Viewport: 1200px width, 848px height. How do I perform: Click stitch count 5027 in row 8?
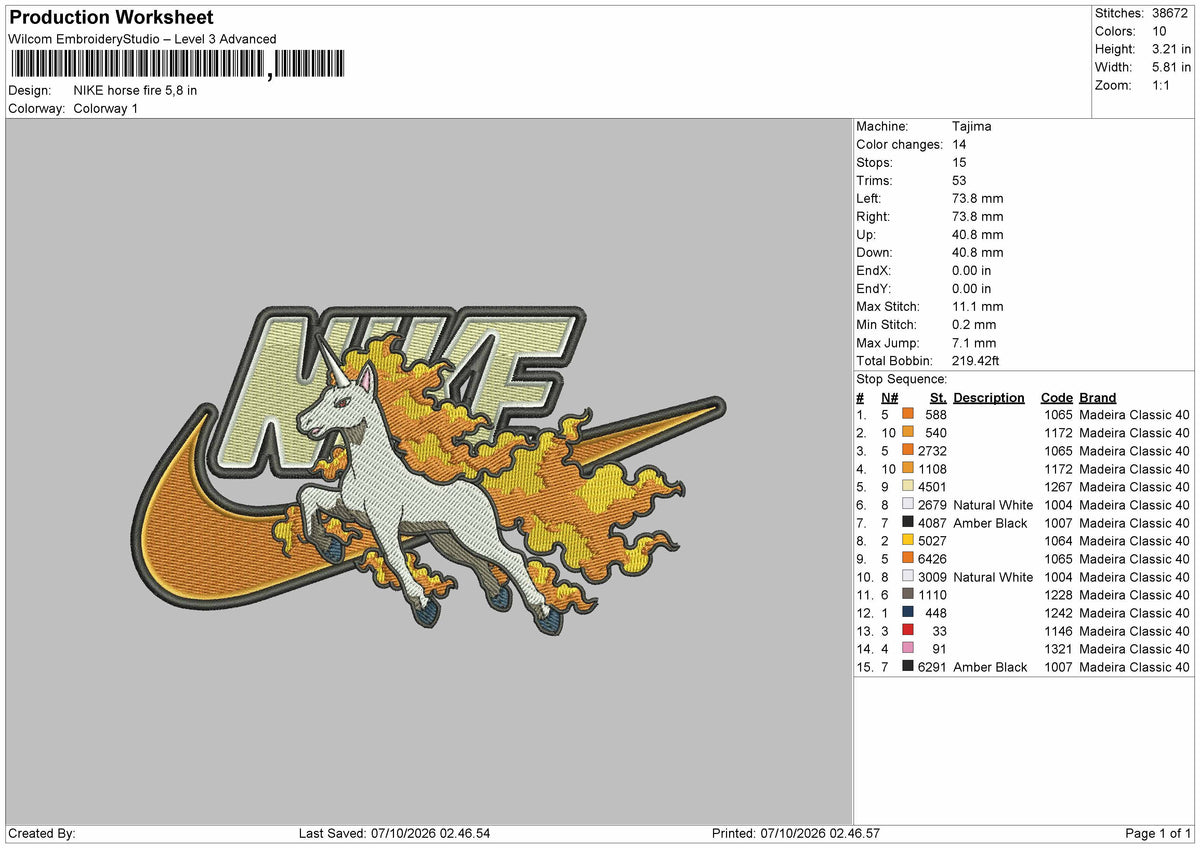[932, 541]
